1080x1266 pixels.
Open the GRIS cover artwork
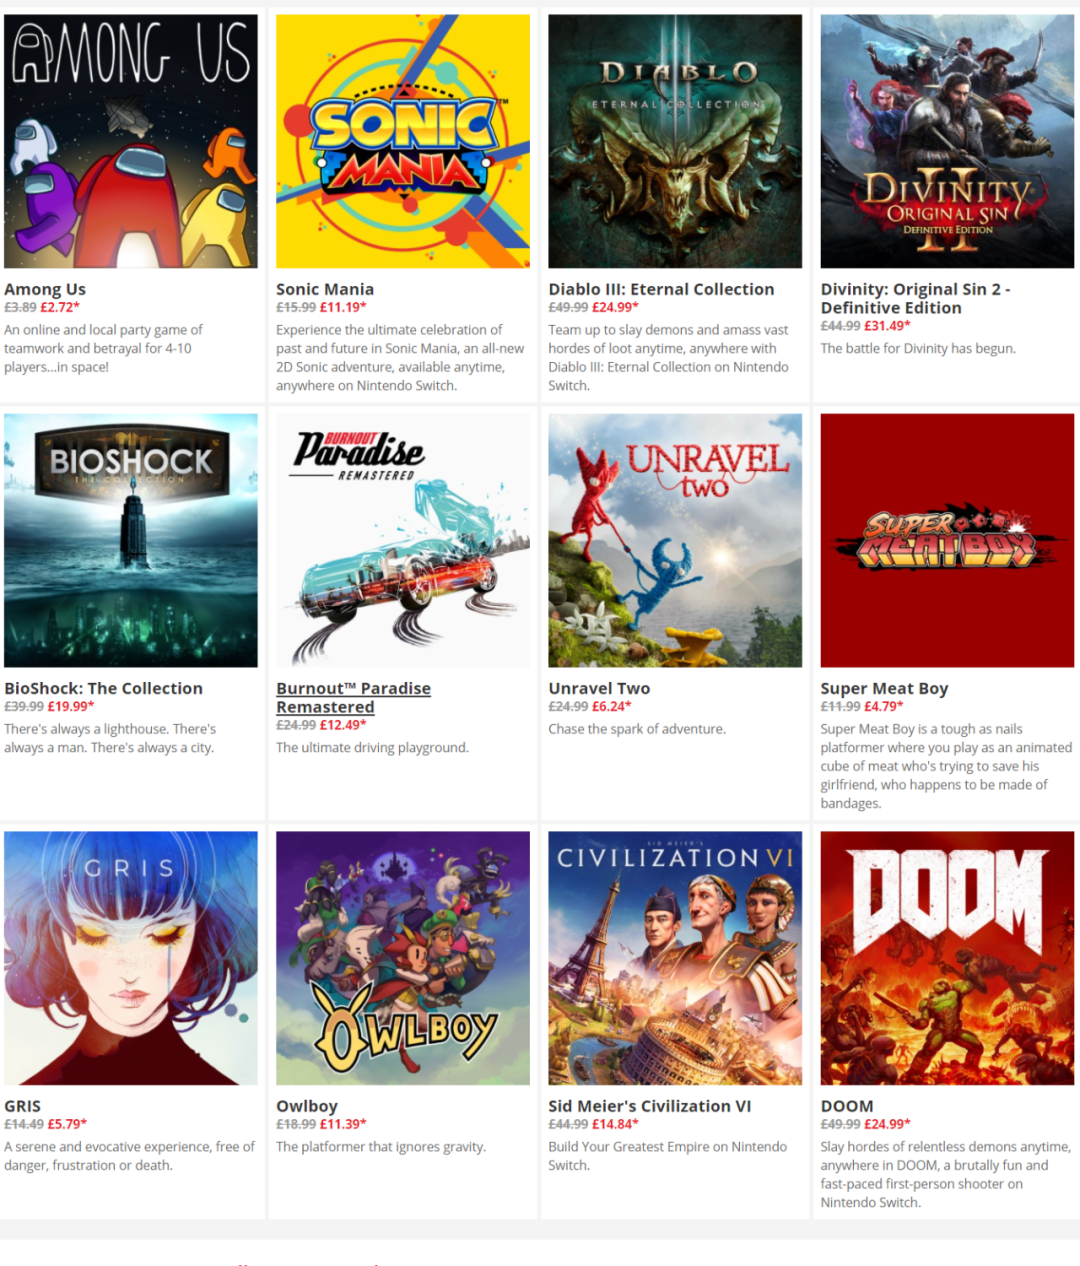pos(131,958)
